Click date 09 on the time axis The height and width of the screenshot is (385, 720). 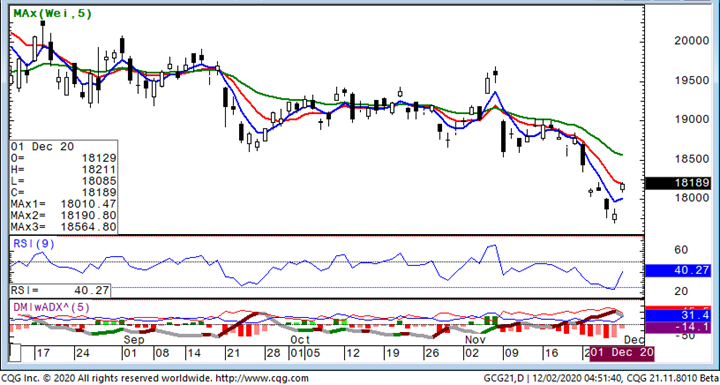tap(512, 354)
